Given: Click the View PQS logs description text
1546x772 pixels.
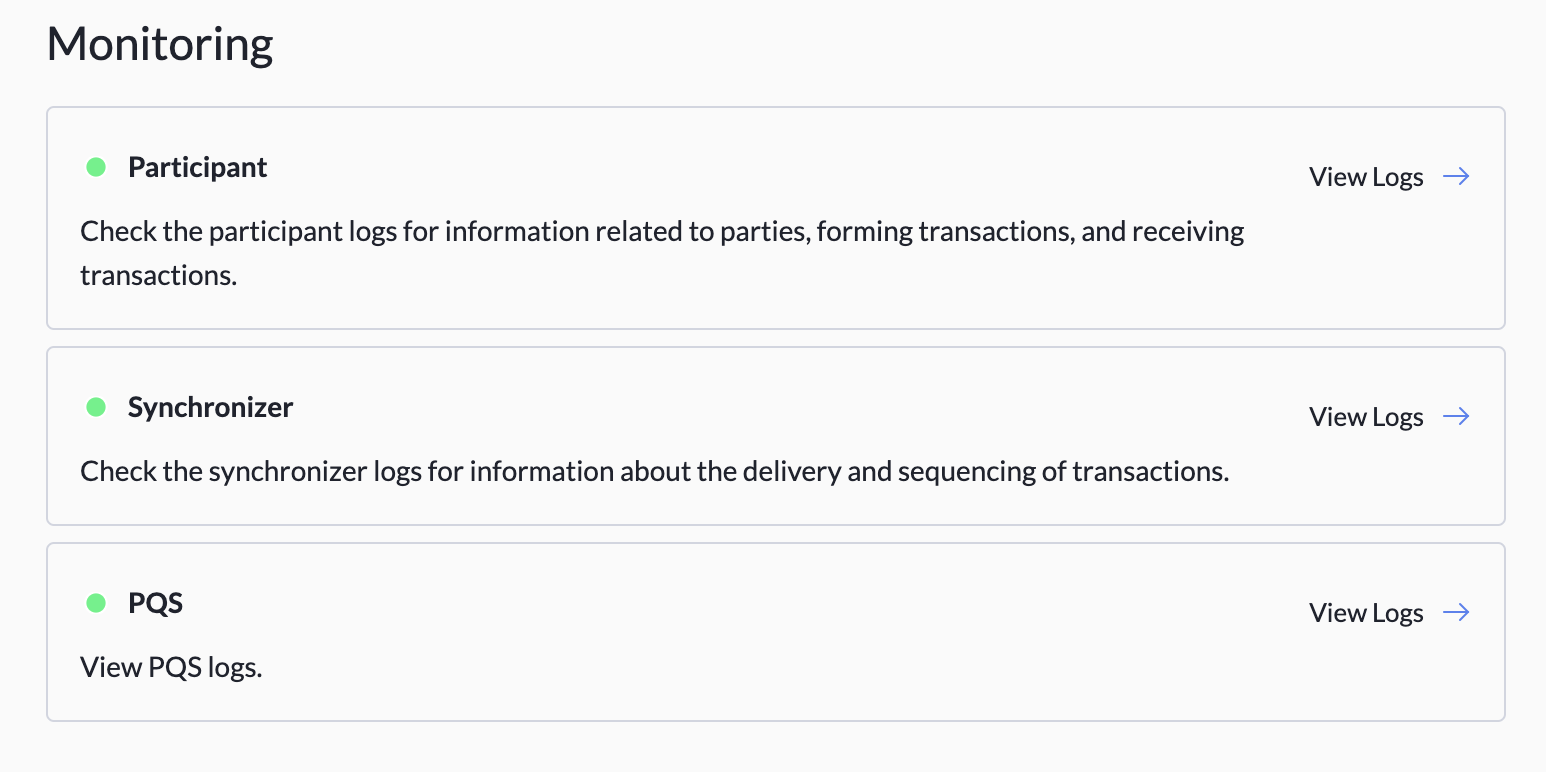Looking at the screenshot, I should pyautogui.click(x=170, y=666).
